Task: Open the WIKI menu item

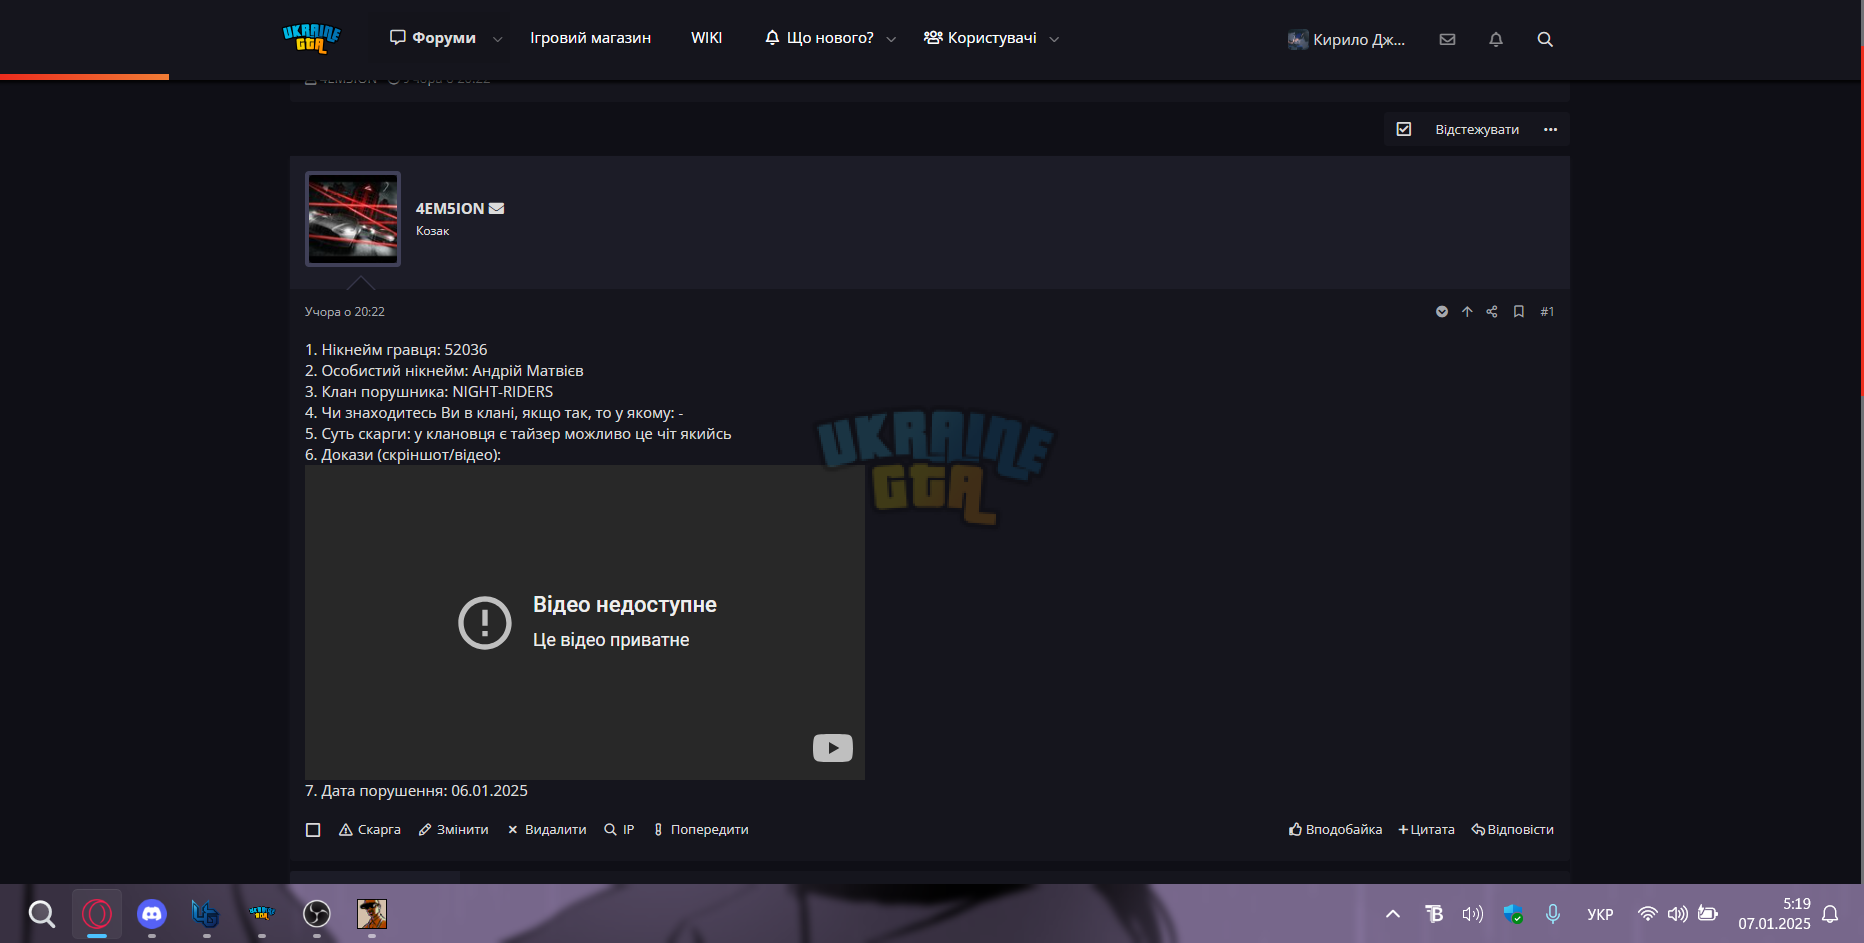Action: click(706, 38)
